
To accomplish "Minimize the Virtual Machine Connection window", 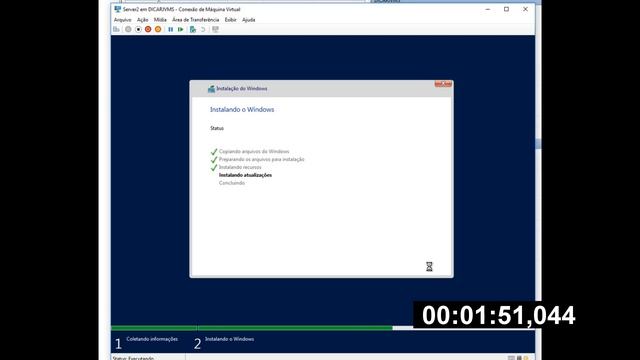I will pos(488,9).
